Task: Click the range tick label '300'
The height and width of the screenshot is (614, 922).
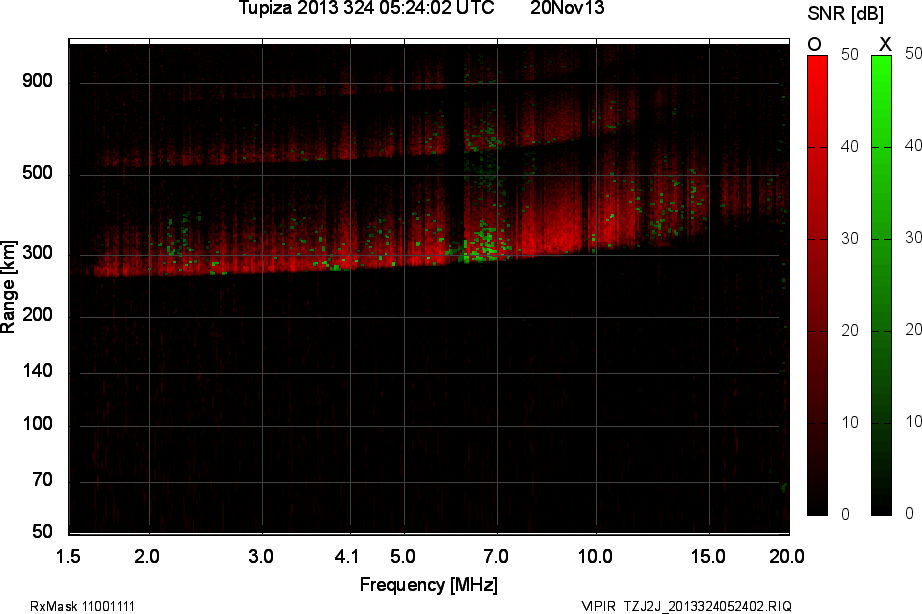Action: (37, 253)
